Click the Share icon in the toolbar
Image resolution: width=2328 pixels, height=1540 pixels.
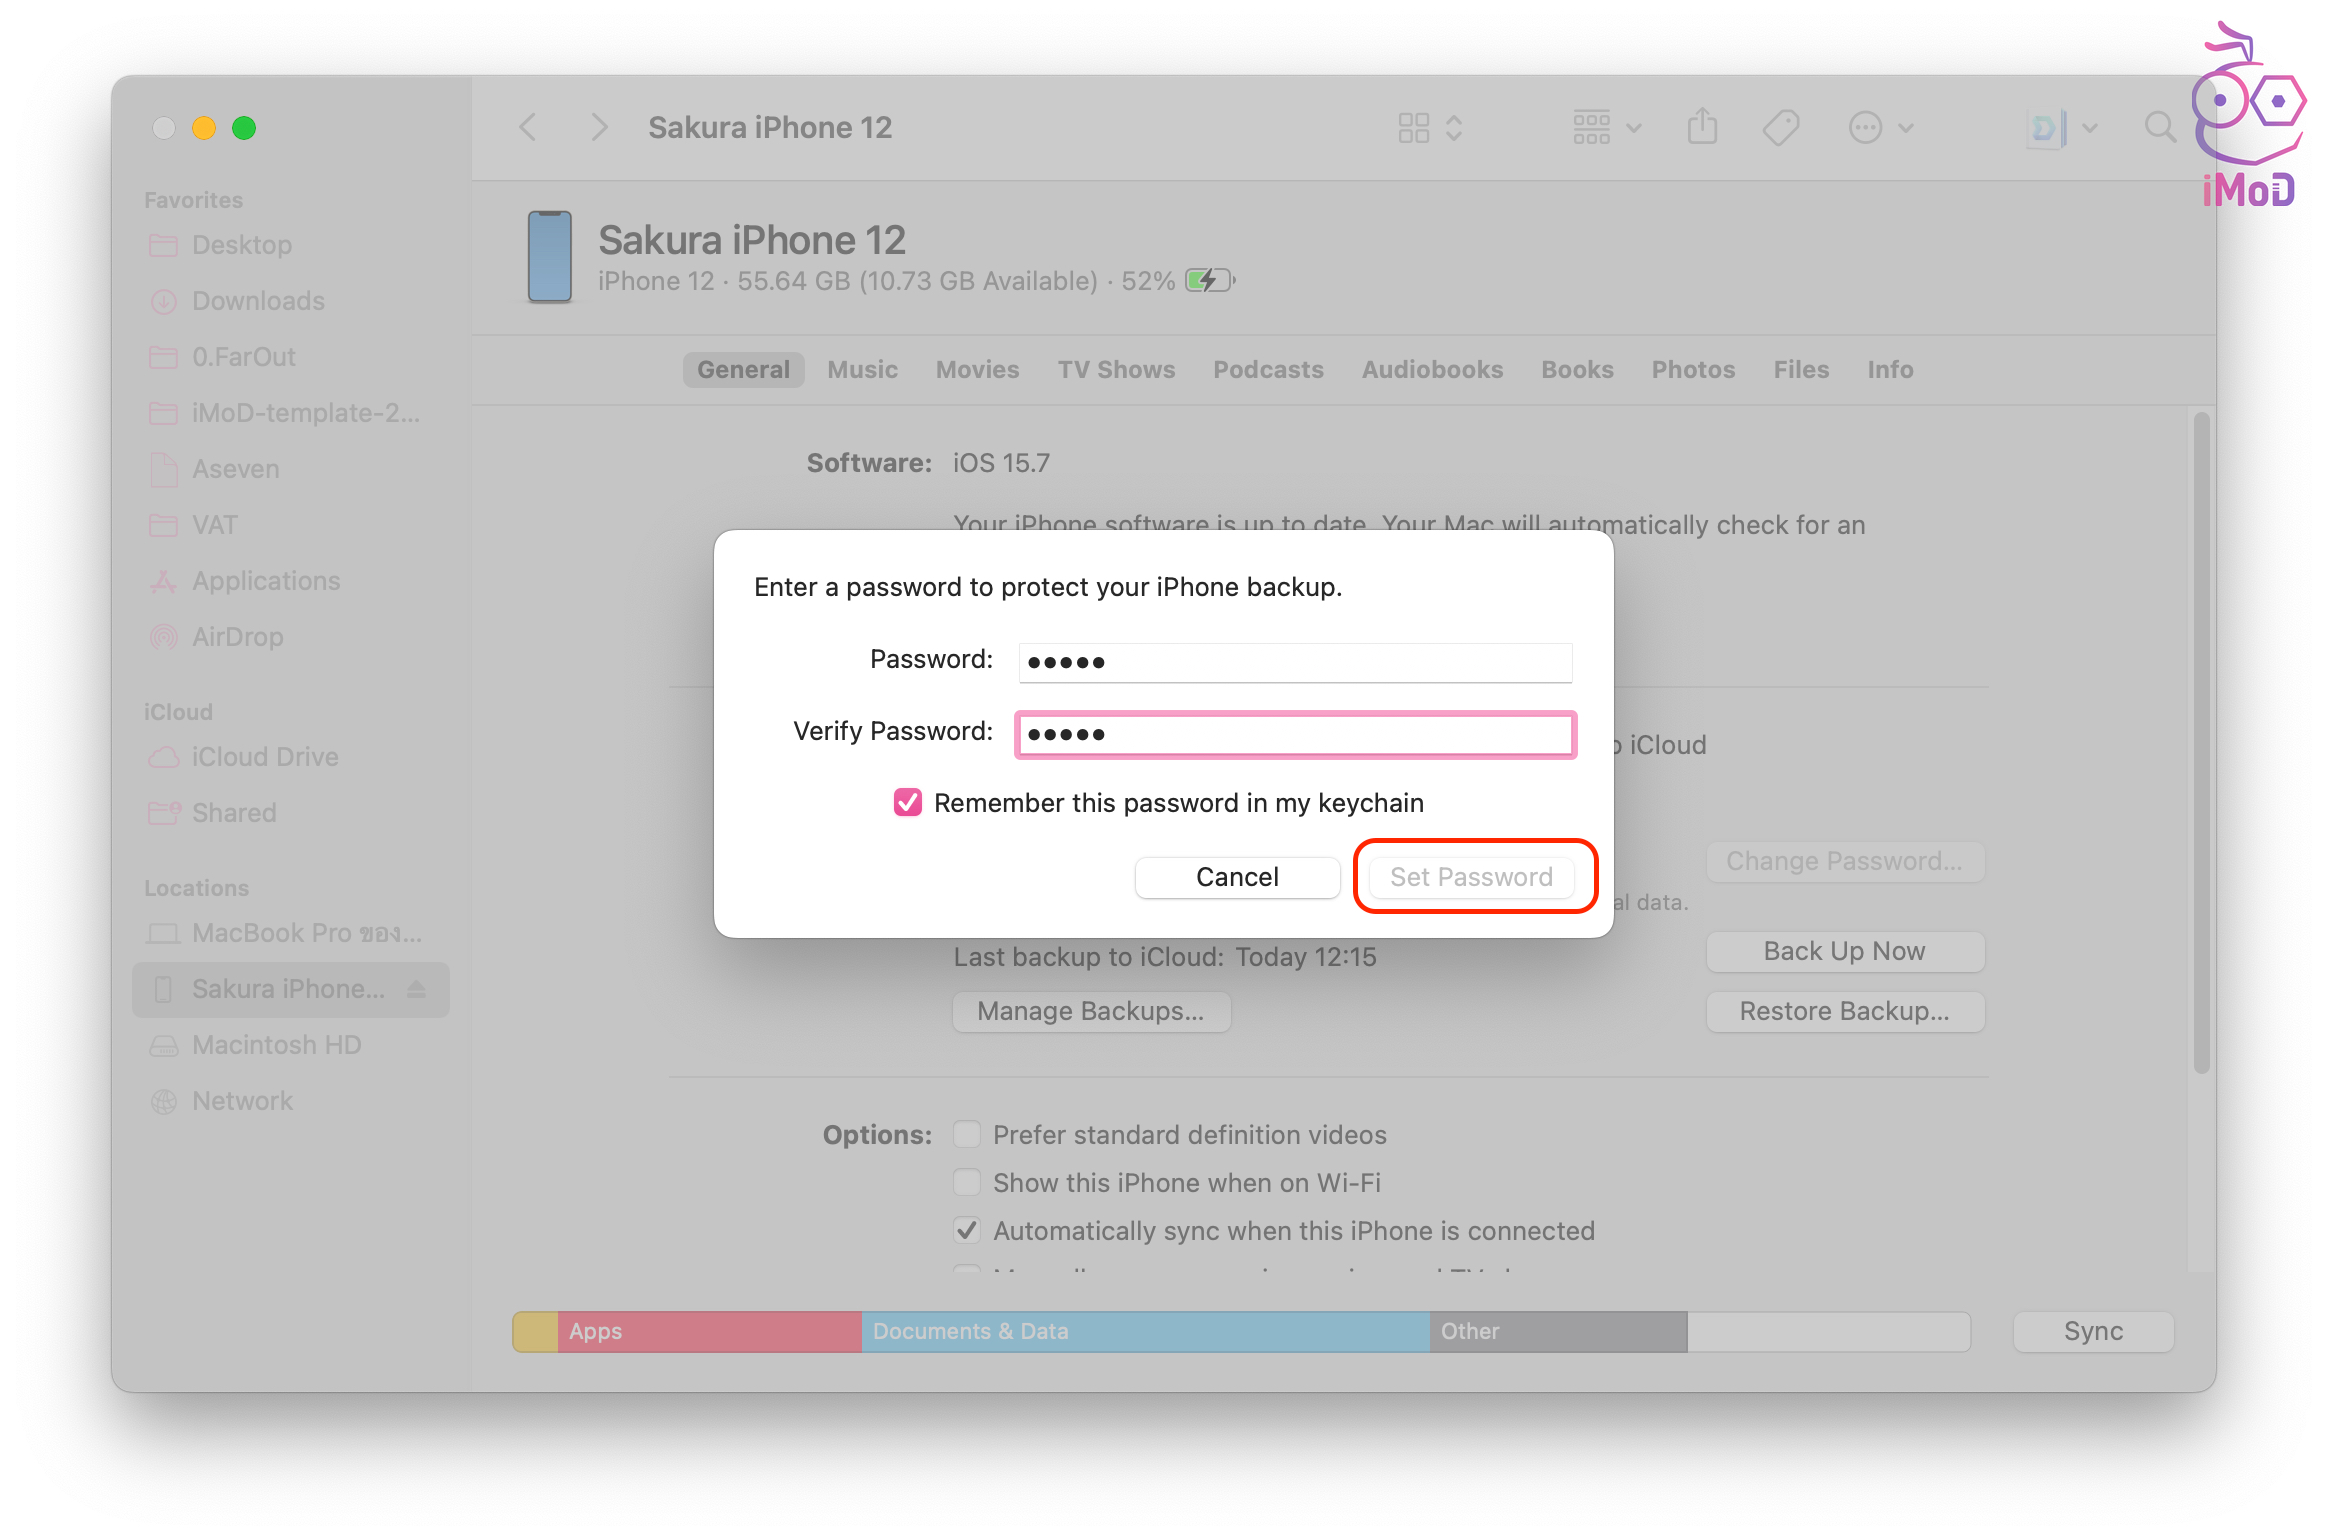[x=1701, y=127]
